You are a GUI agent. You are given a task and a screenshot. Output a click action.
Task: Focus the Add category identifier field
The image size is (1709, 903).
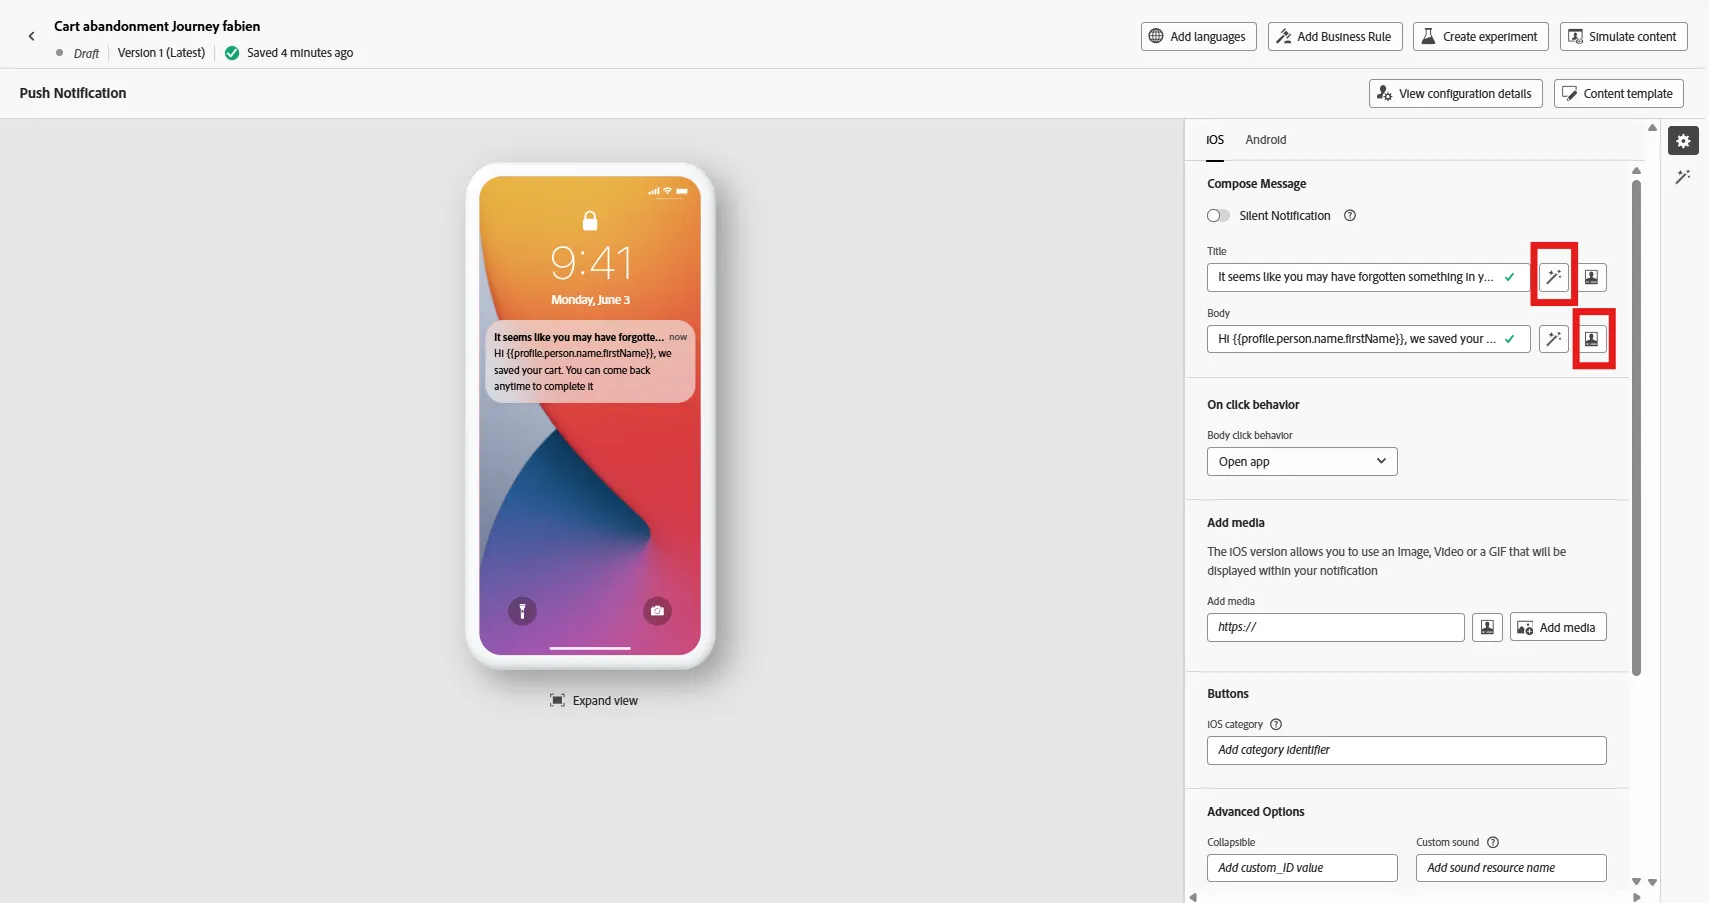(1406, 750)
